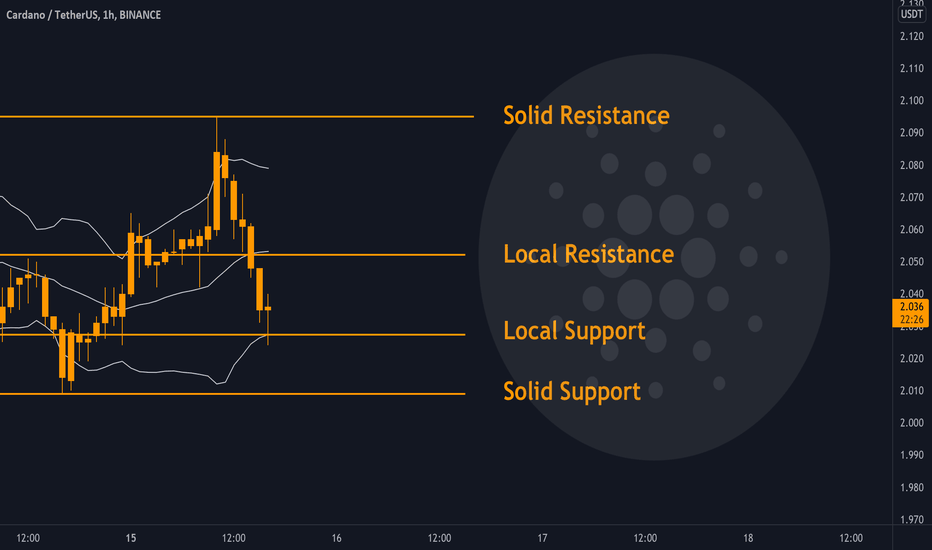Click the Local Resistance text label
932x550 pixels.
[588, 254]
